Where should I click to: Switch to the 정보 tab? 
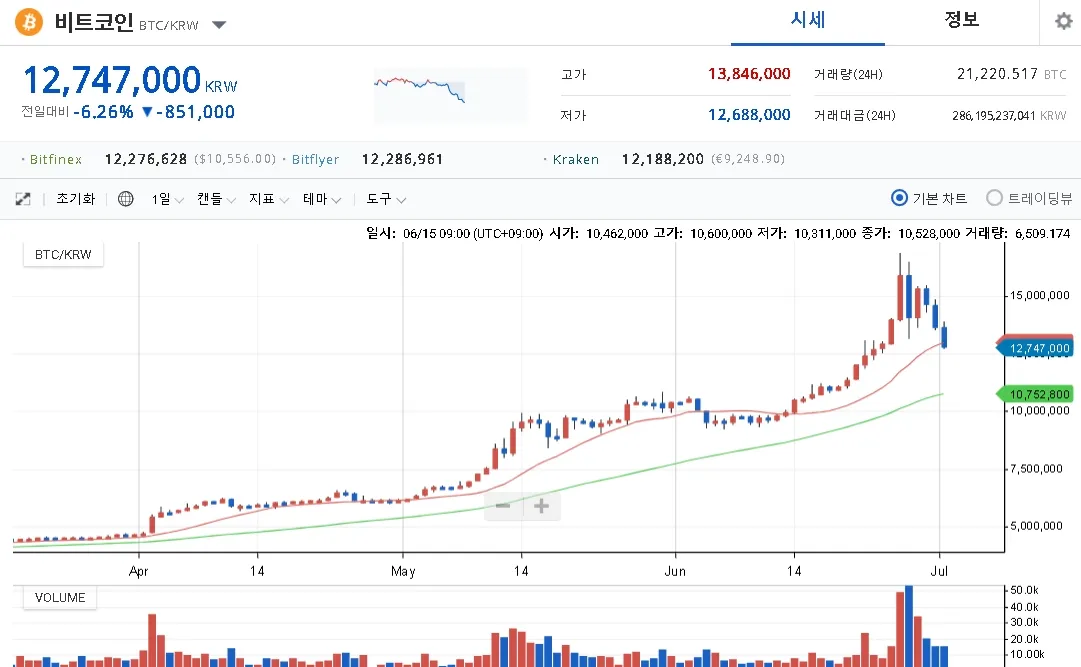961,20
